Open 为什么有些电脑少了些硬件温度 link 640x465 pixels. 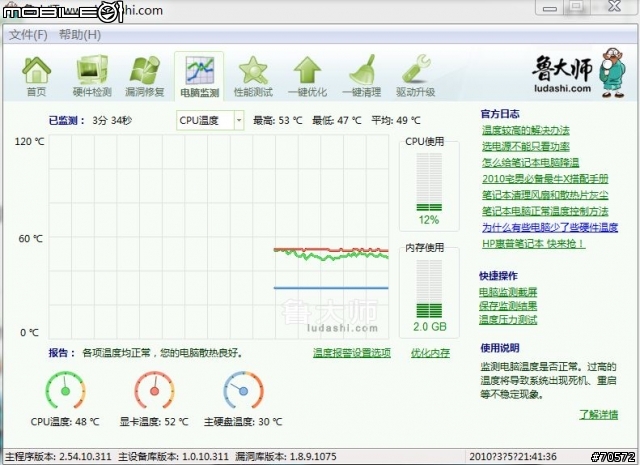pos(550,227)
